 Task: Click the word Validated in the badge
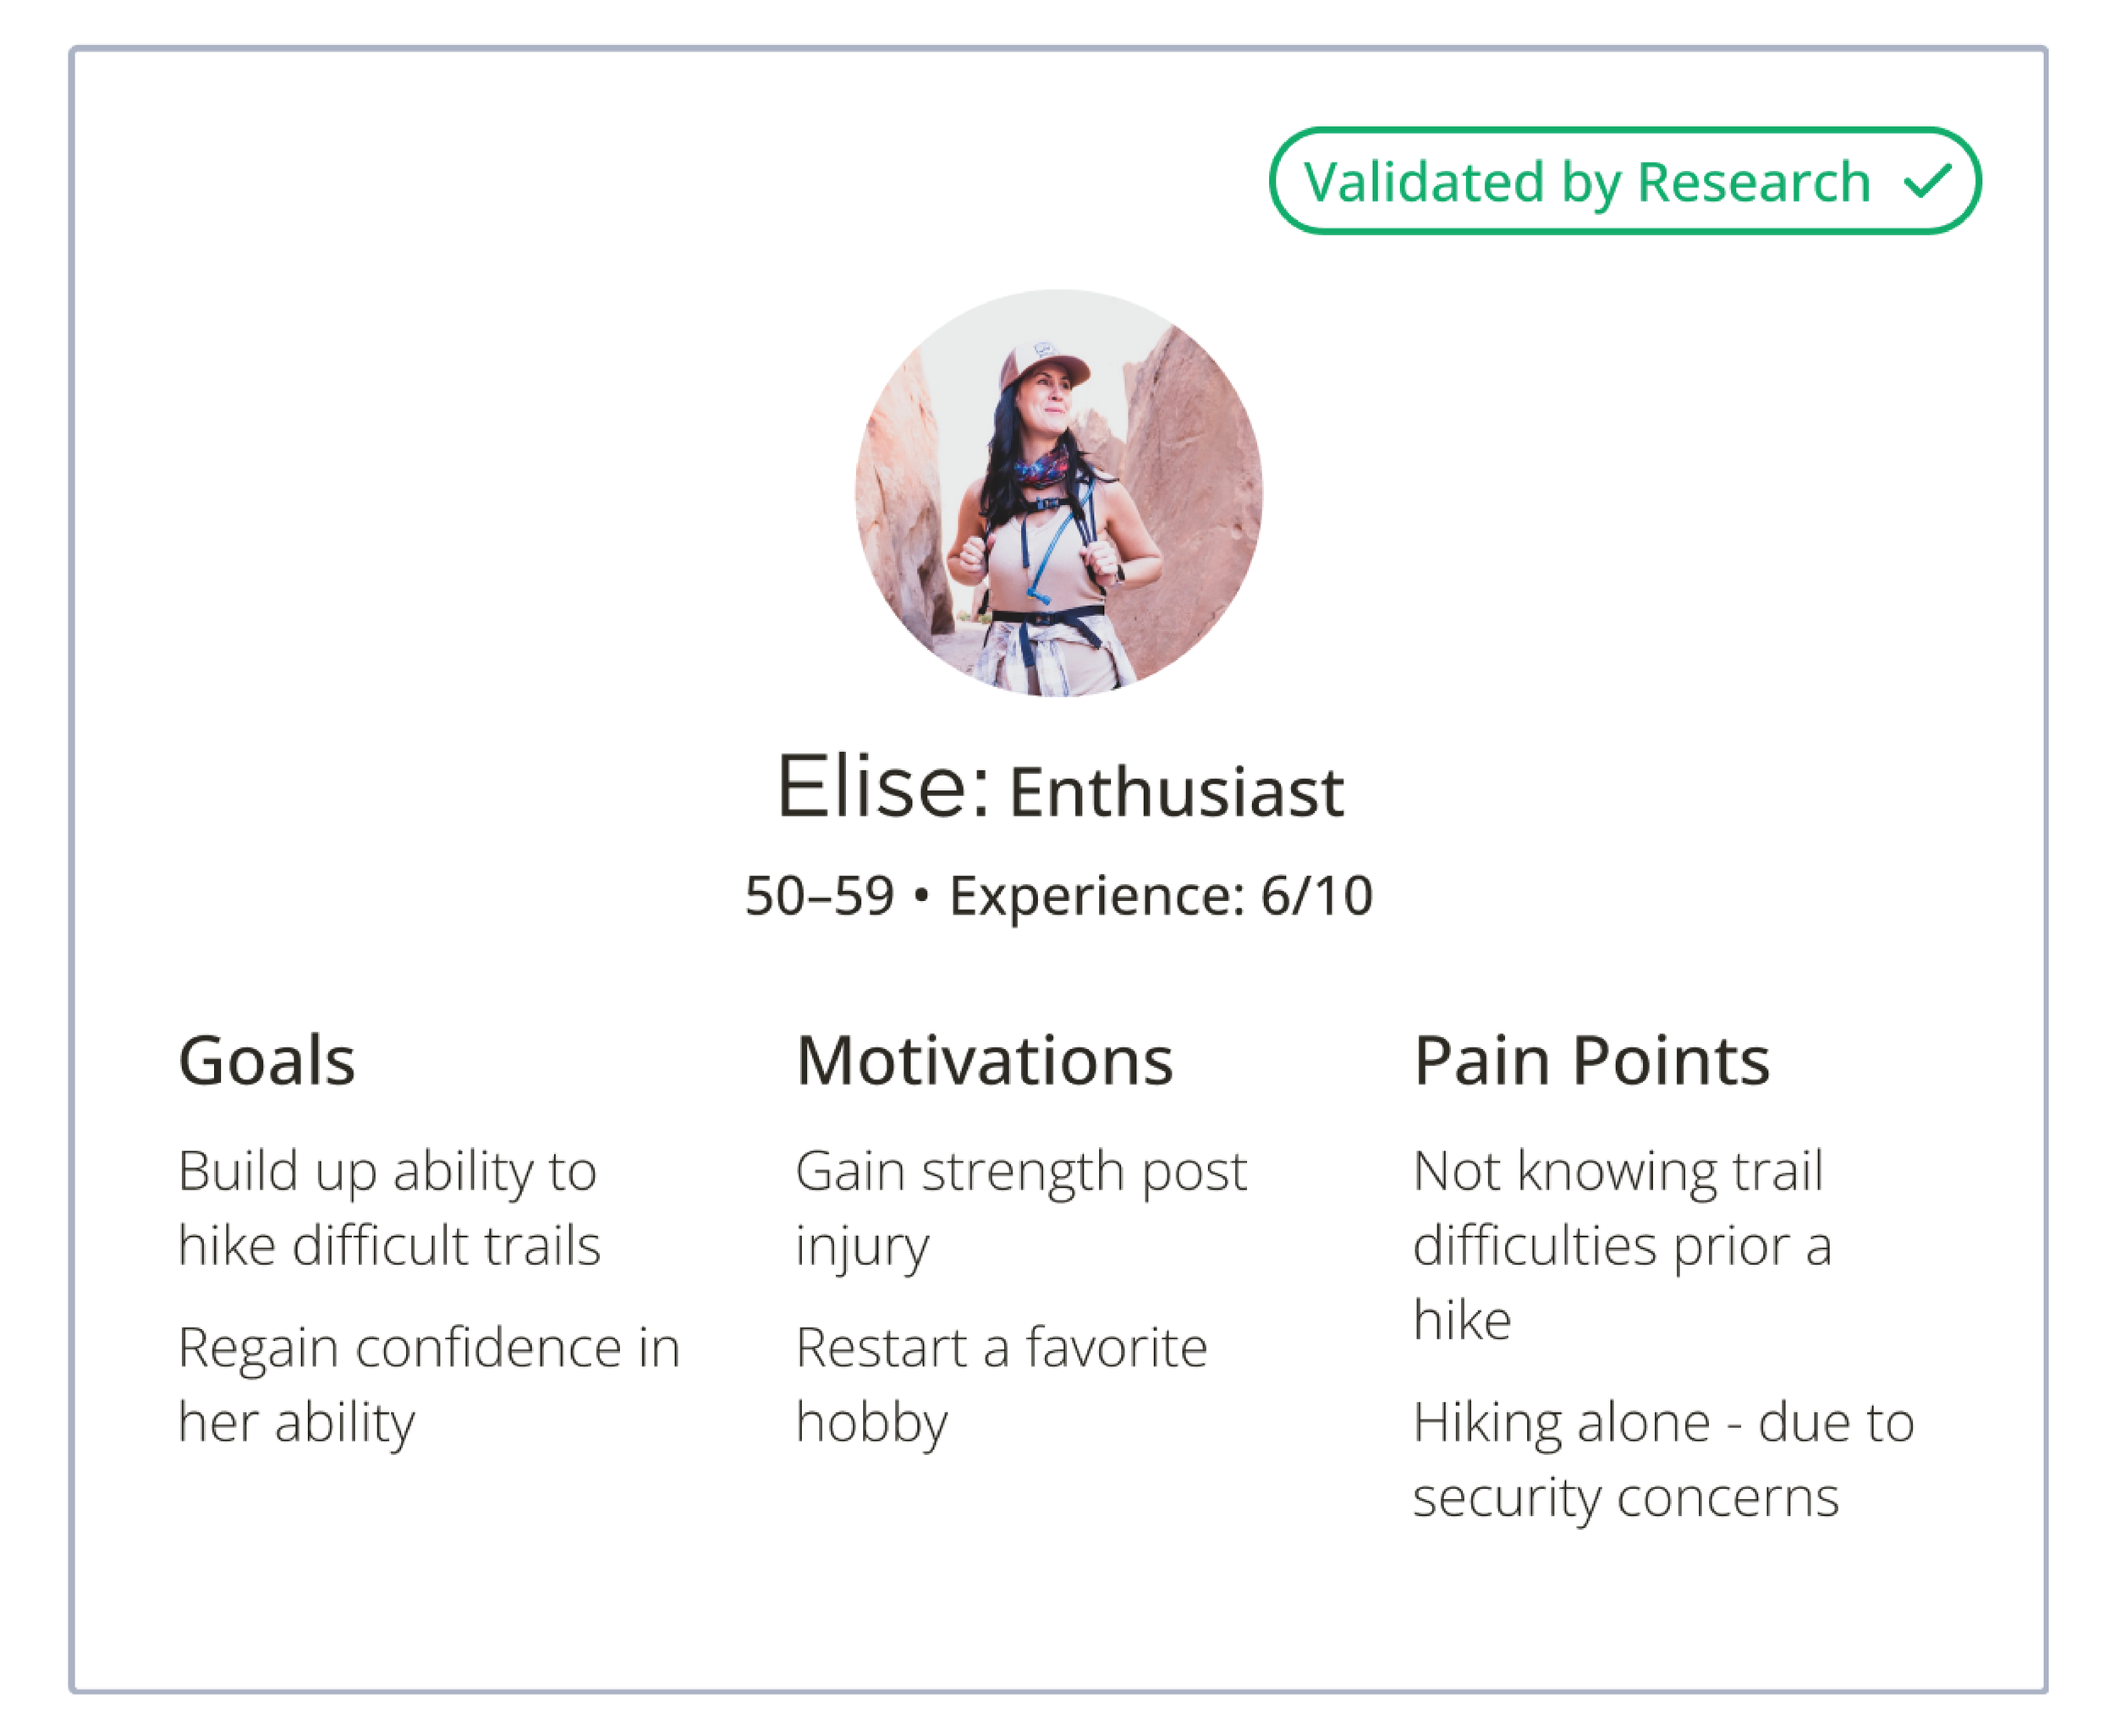1425,182
